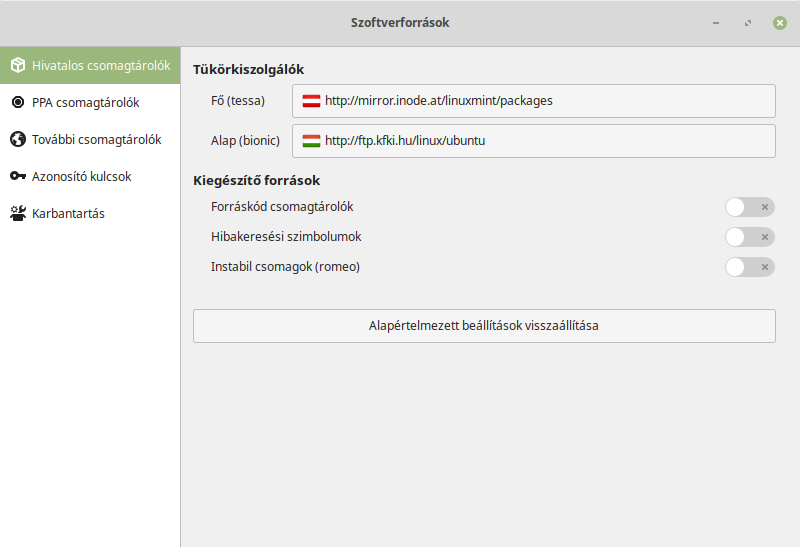This screenshot has width=800, height=547.
Task: Click the PPA csomagtárolók circle icon
Action: click(18, 102)
